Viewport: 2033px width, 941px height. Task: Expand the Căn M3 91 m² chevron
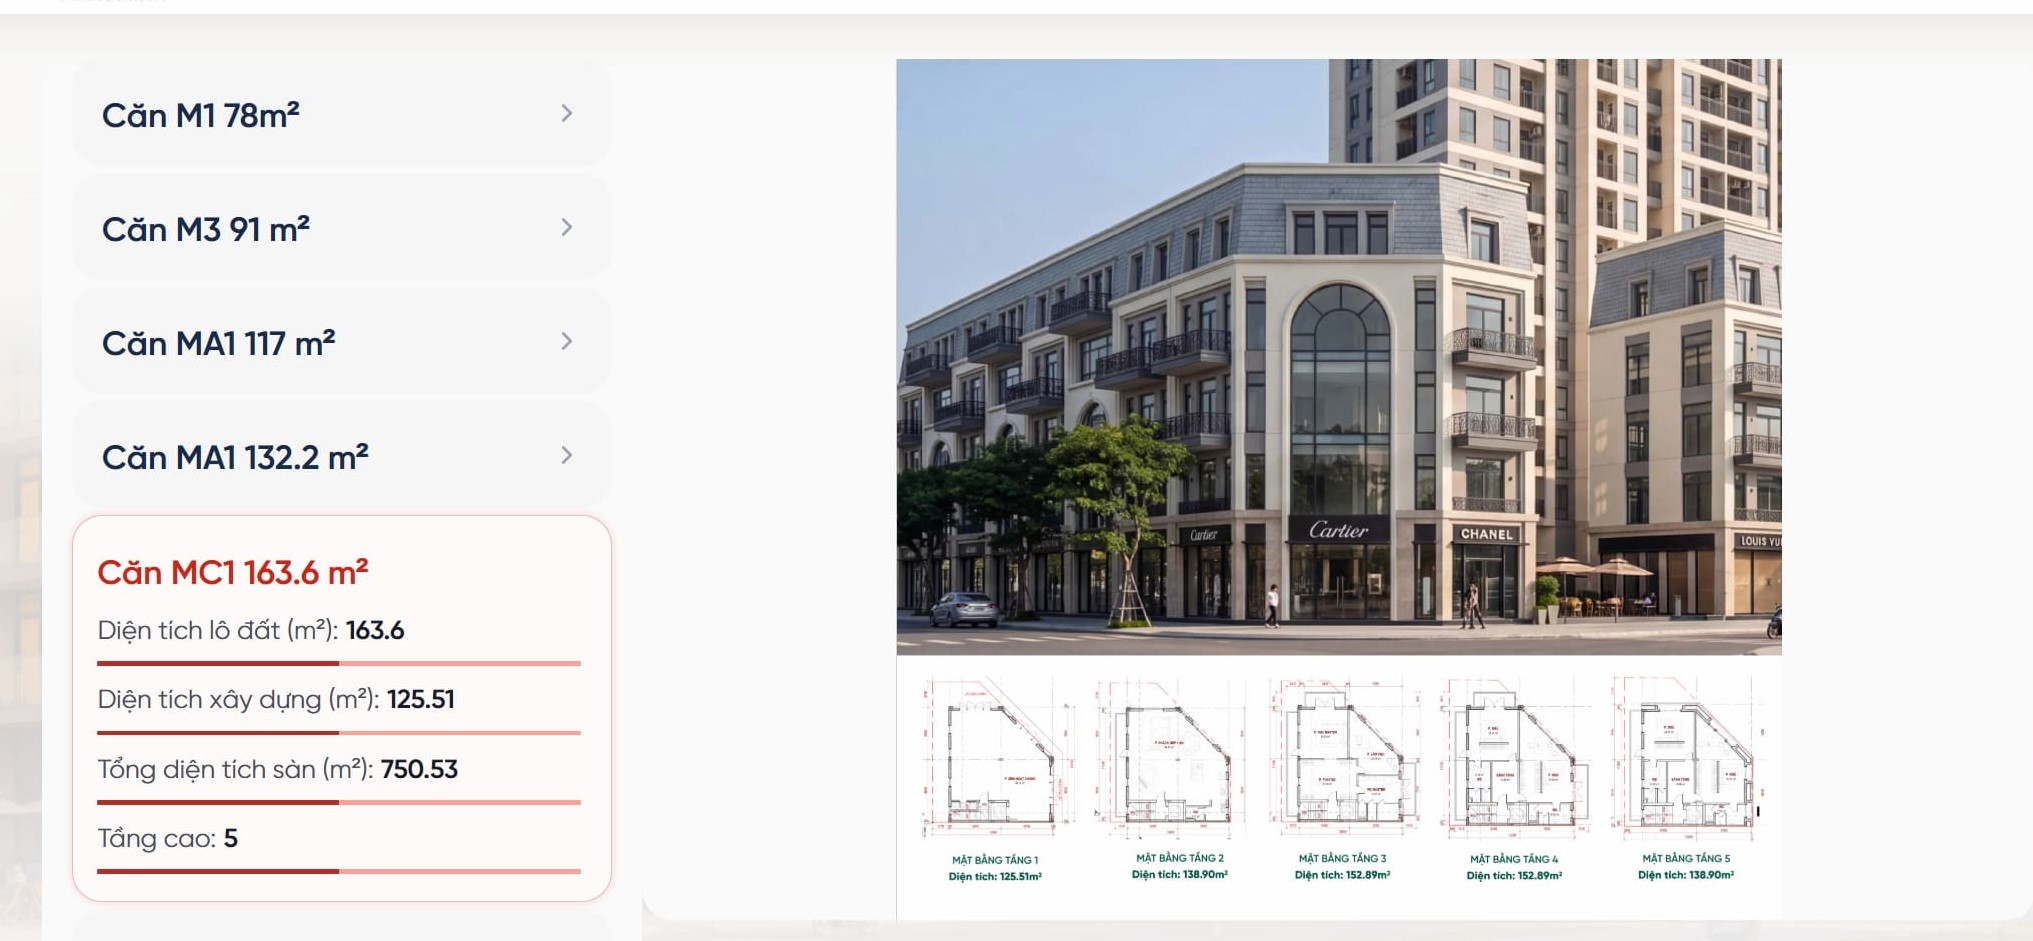click(566, 228)
